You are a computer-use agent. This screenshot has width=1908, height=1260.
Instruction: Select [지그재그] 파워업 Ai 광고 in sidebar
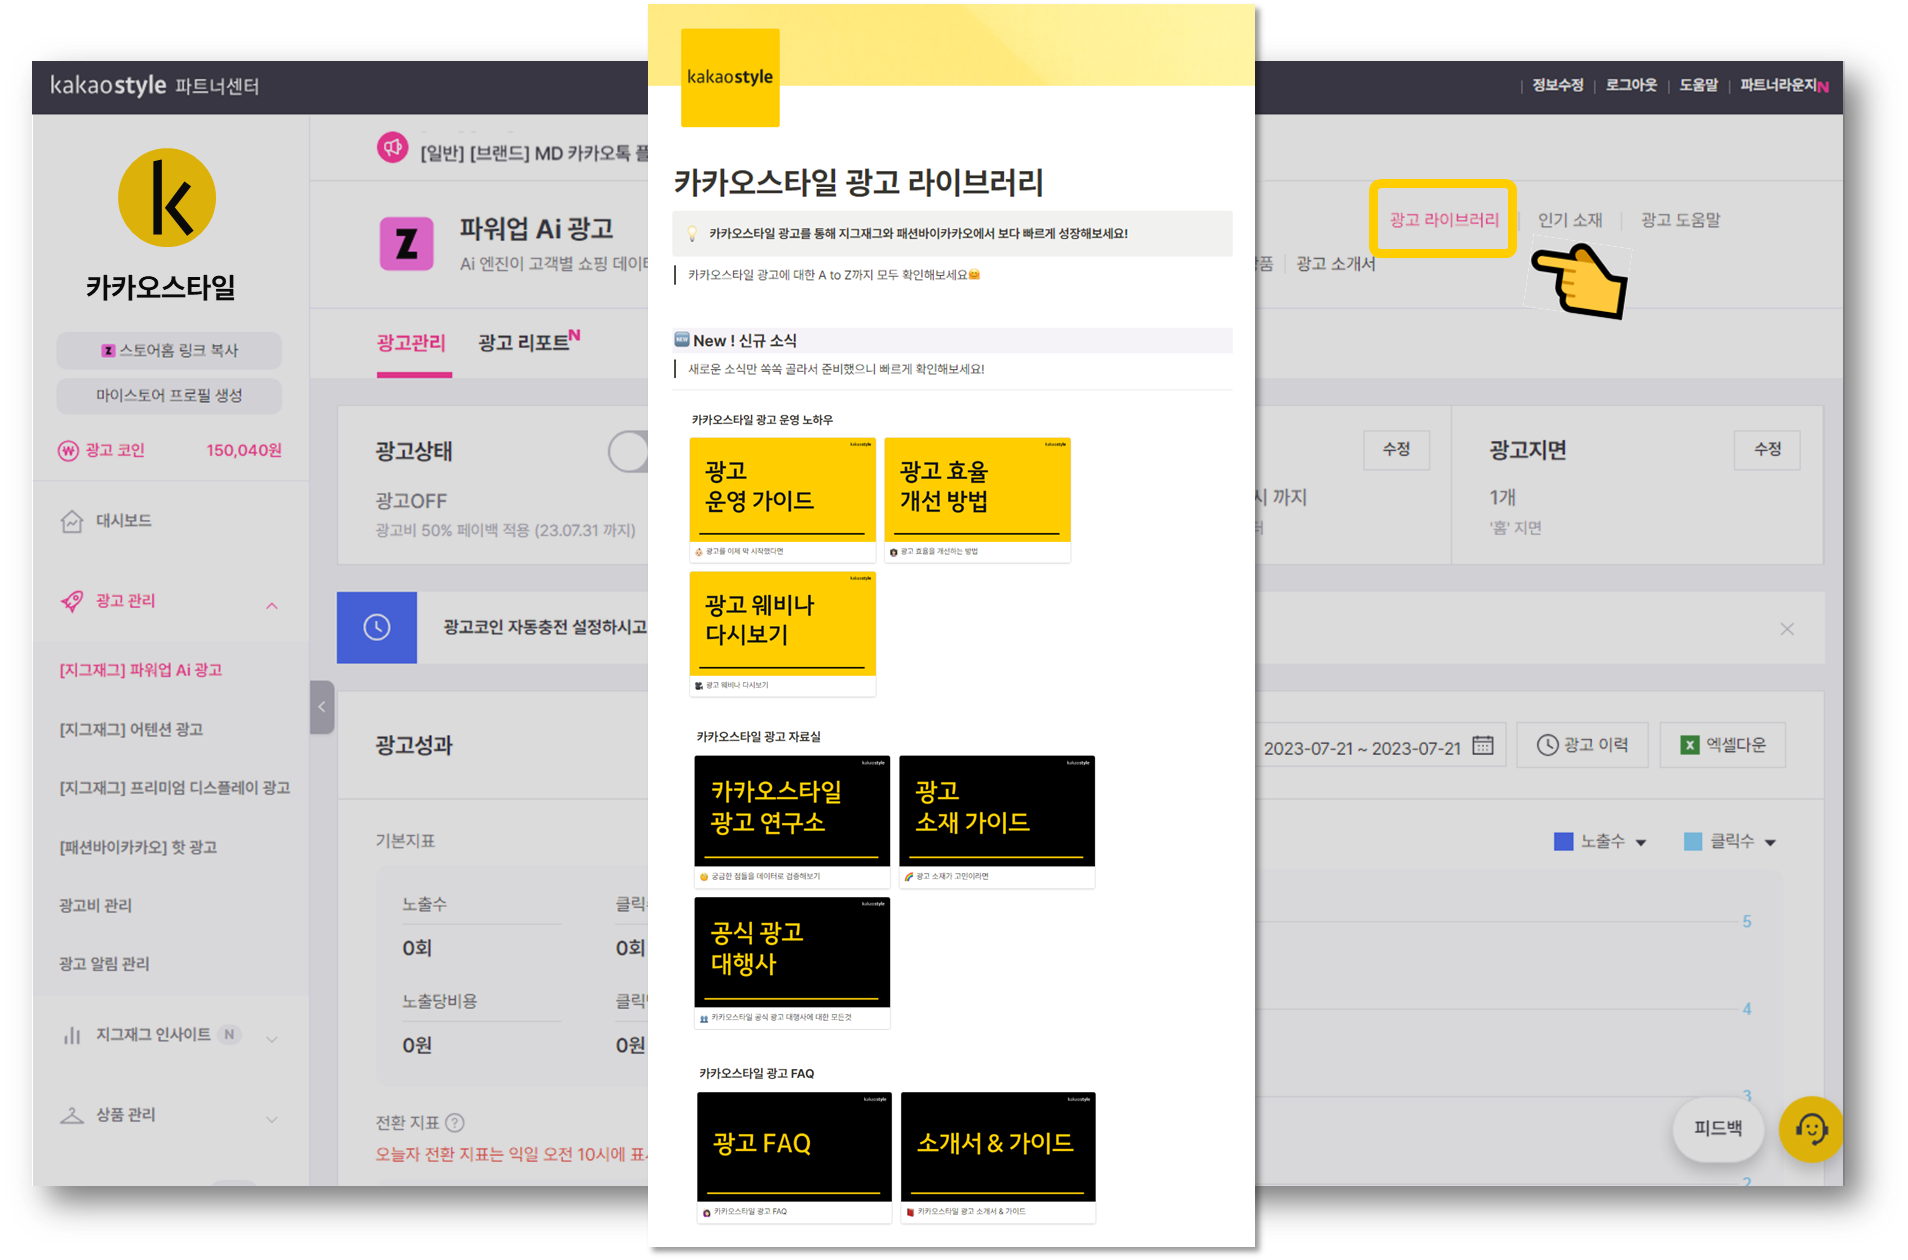[x=141, y=670]
